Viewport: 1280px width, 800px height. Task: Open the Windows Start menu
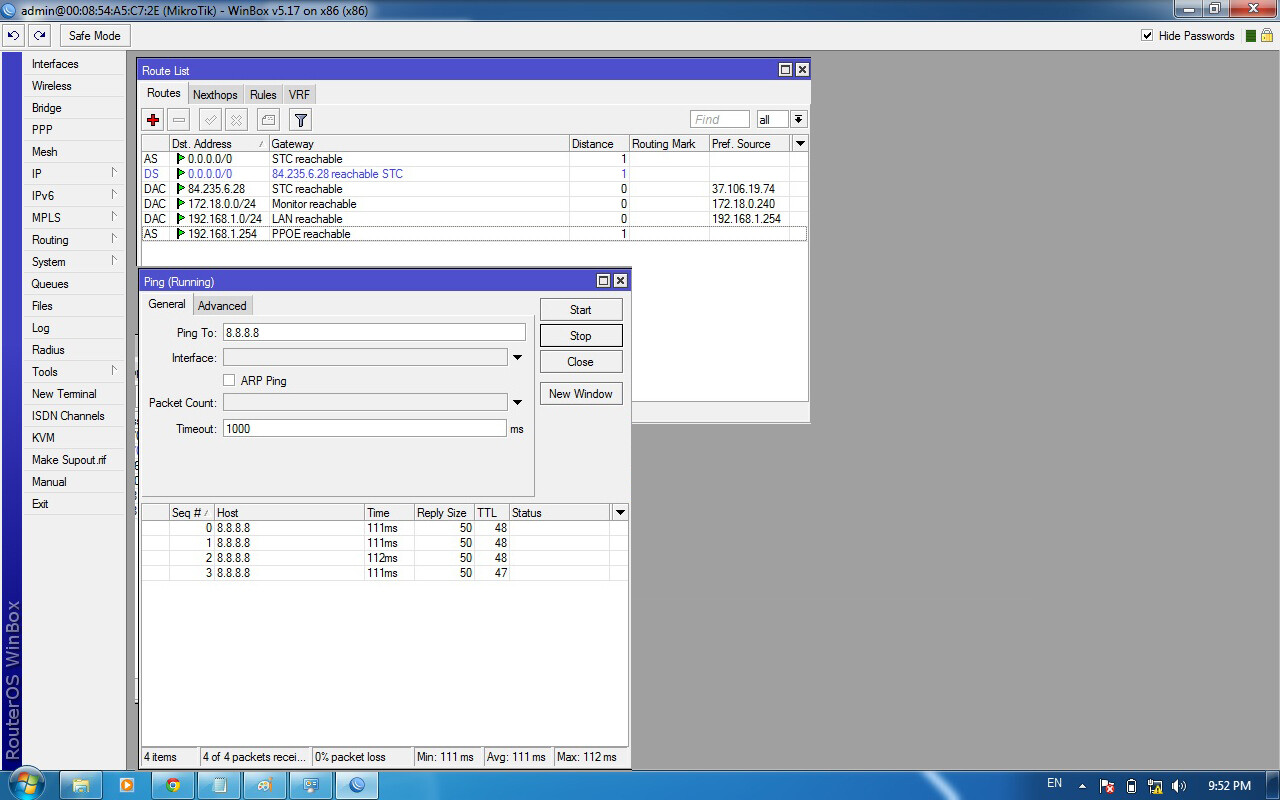[x=24, y=785]
